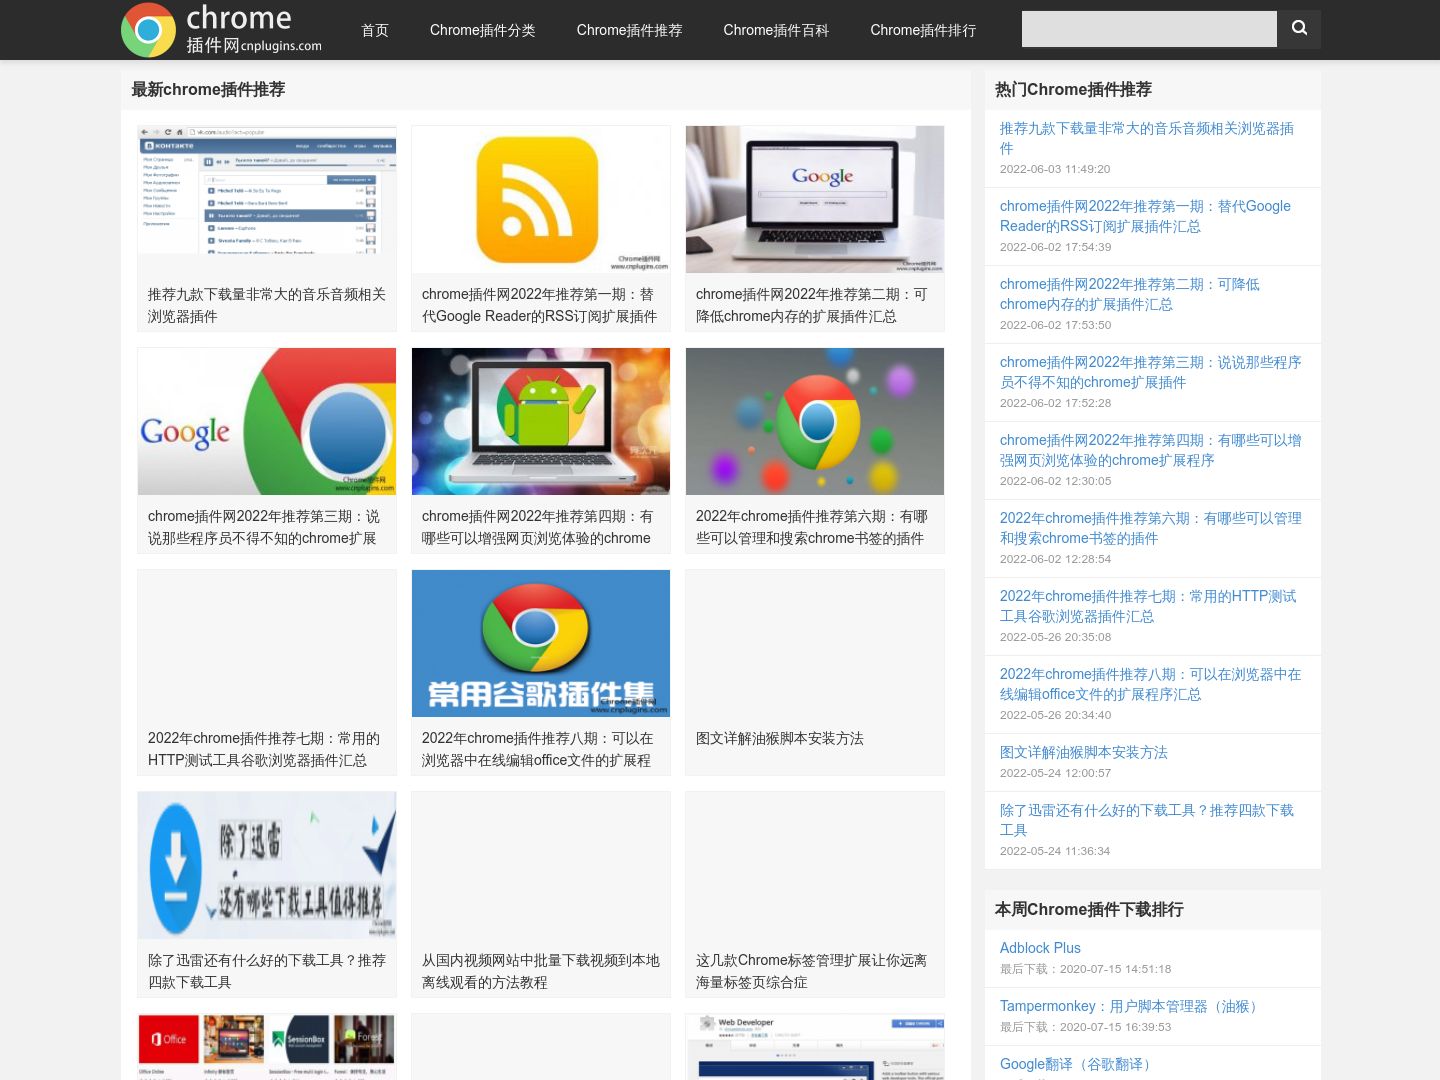
Task: Open card title 第三期 程序员不得不知的chrome扩展
Action: click(x=264, y=527)
